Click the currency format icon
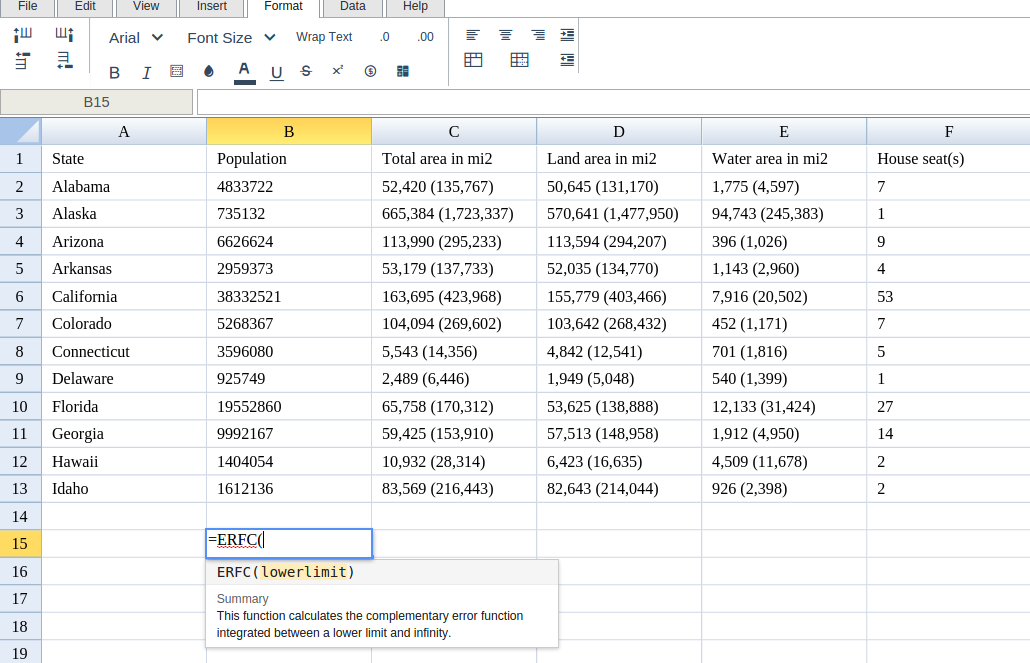1030x663 pixels. coord(370,71)
